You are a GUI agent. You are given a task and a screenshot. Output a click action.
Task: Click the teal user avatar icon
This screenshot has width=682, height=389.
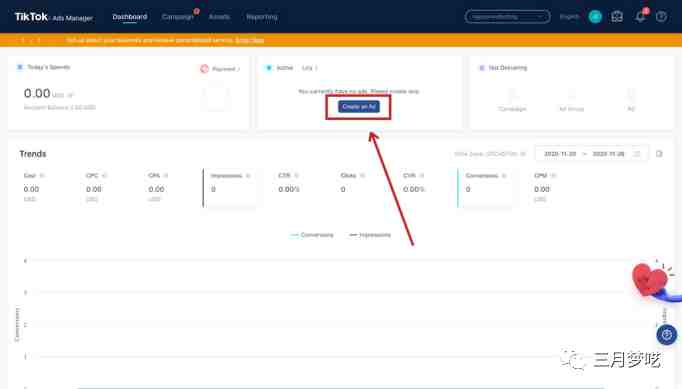click(x=595, y=17)
